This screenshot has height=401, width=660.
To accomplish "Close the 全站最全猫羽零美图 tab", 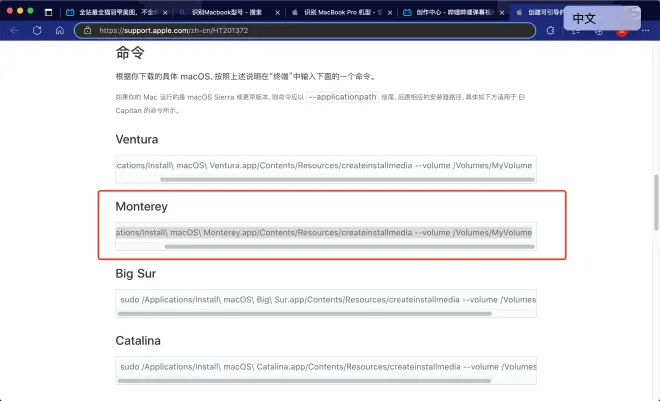I will (165, 13).
